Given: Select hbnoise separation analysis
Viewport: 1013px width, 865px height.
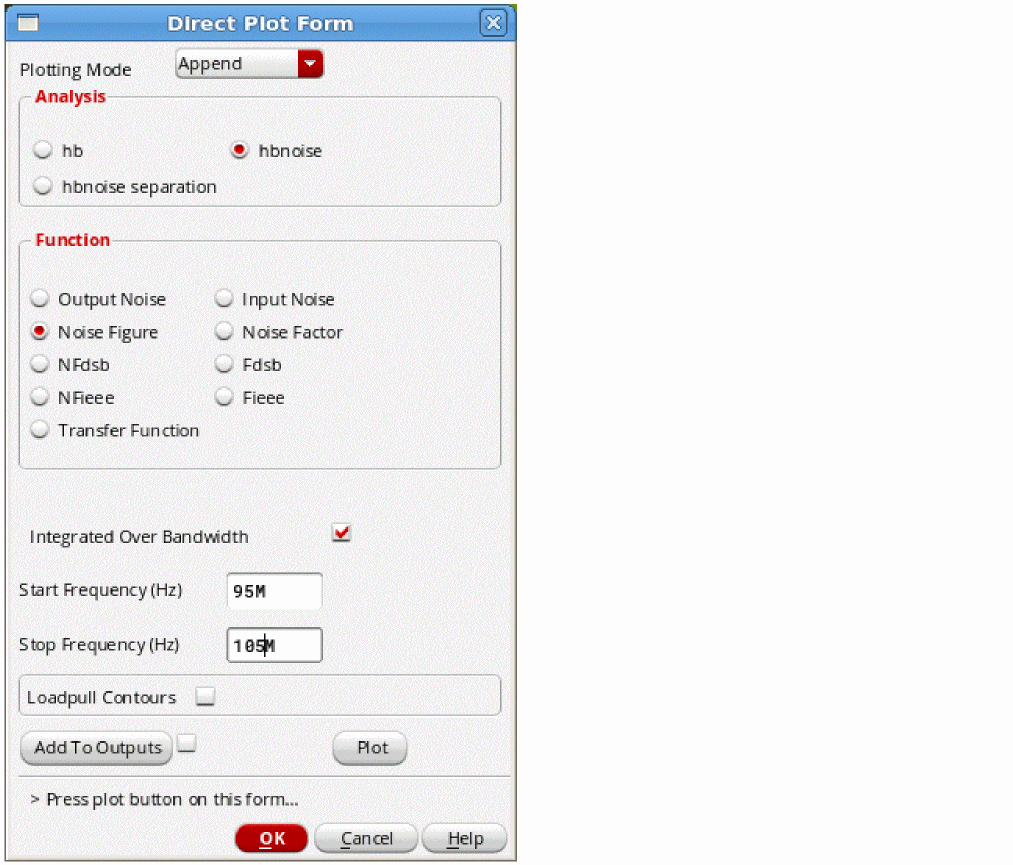Looking at the screenshot, I should point(43,186).
